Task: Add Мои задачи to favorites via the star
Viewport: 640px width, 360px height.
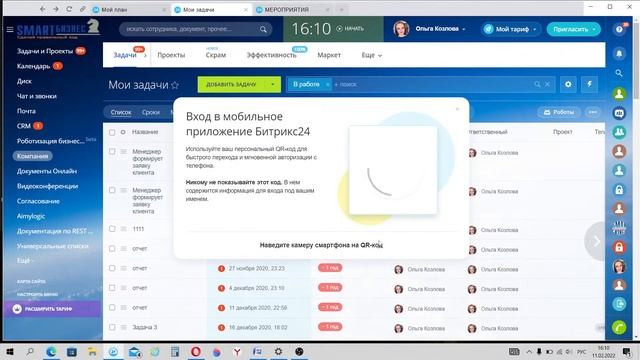Action: [x=175, y=85]
